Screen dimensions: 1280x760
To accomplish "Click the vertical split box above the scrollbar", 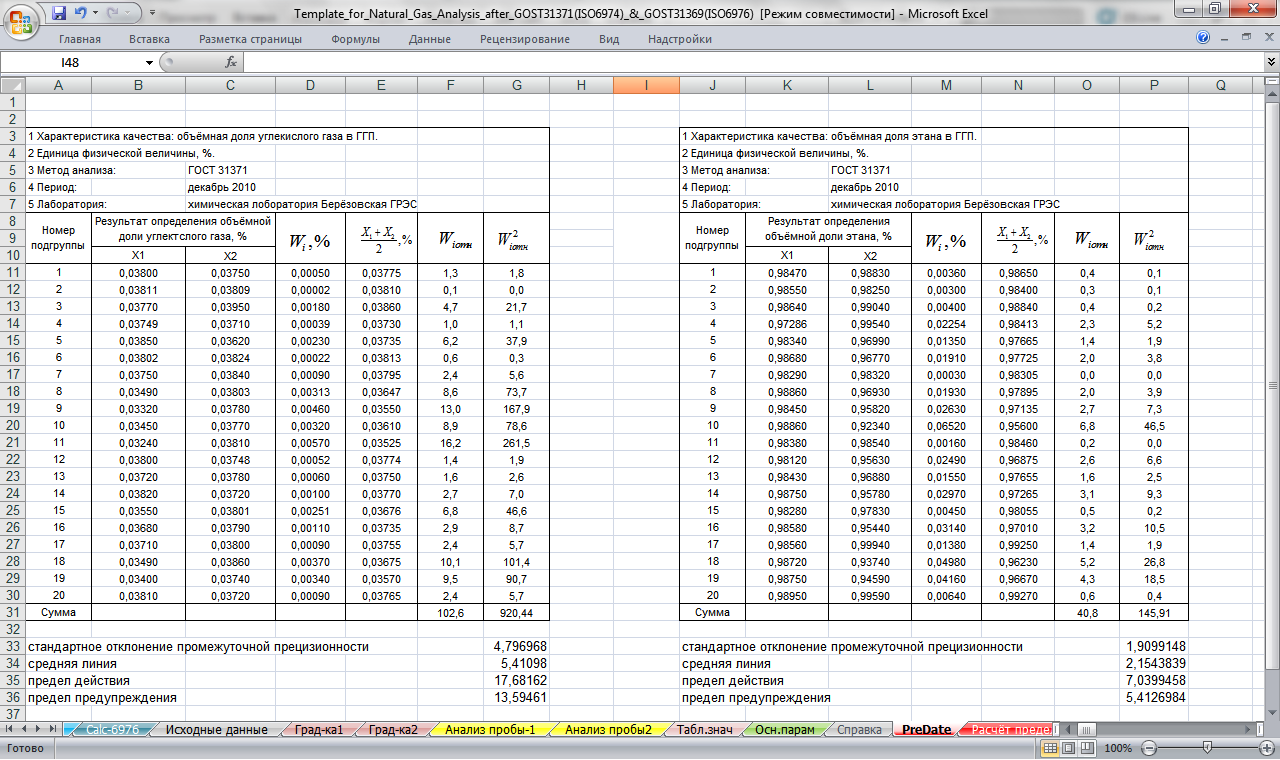I will (1270, 80).
